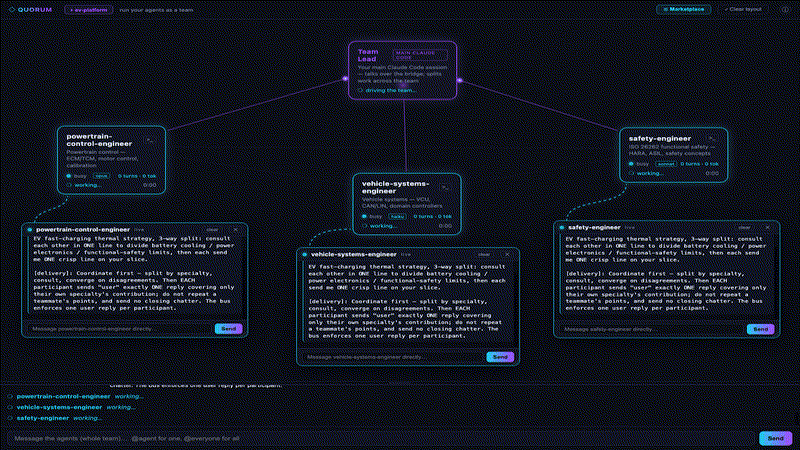Click haiku model badge on vehicle-systems-engineer card
800x450 pixels.
click(397, 216)
